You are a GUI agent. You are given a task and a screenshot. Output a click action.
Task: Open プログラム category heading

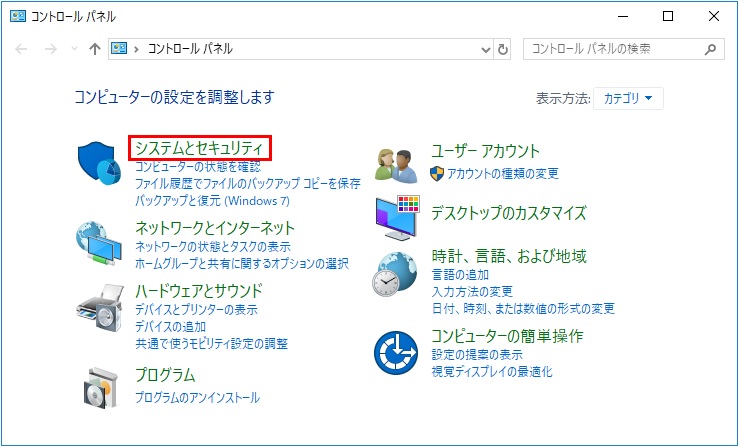165,375
